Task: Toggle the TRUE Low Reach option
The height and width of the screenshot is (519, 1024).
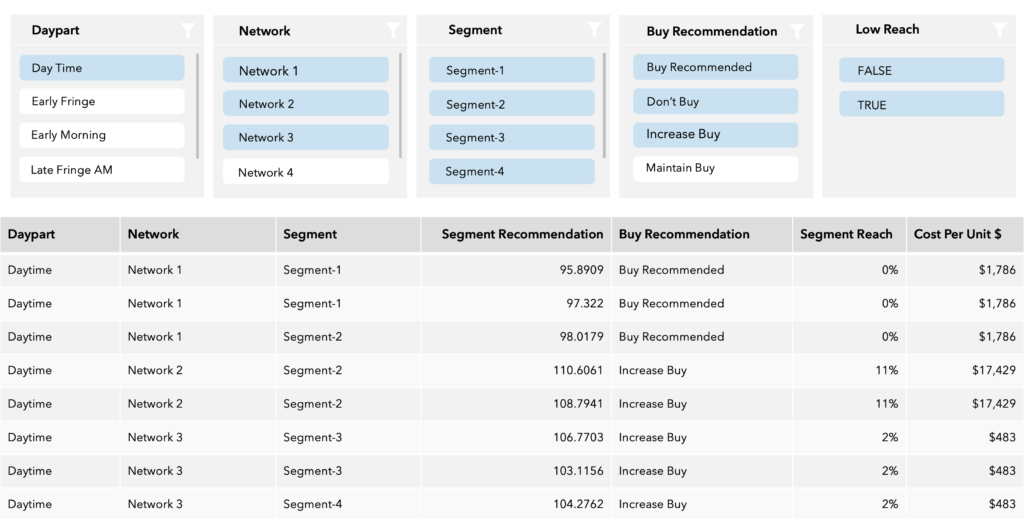Action: click(921, 104)
